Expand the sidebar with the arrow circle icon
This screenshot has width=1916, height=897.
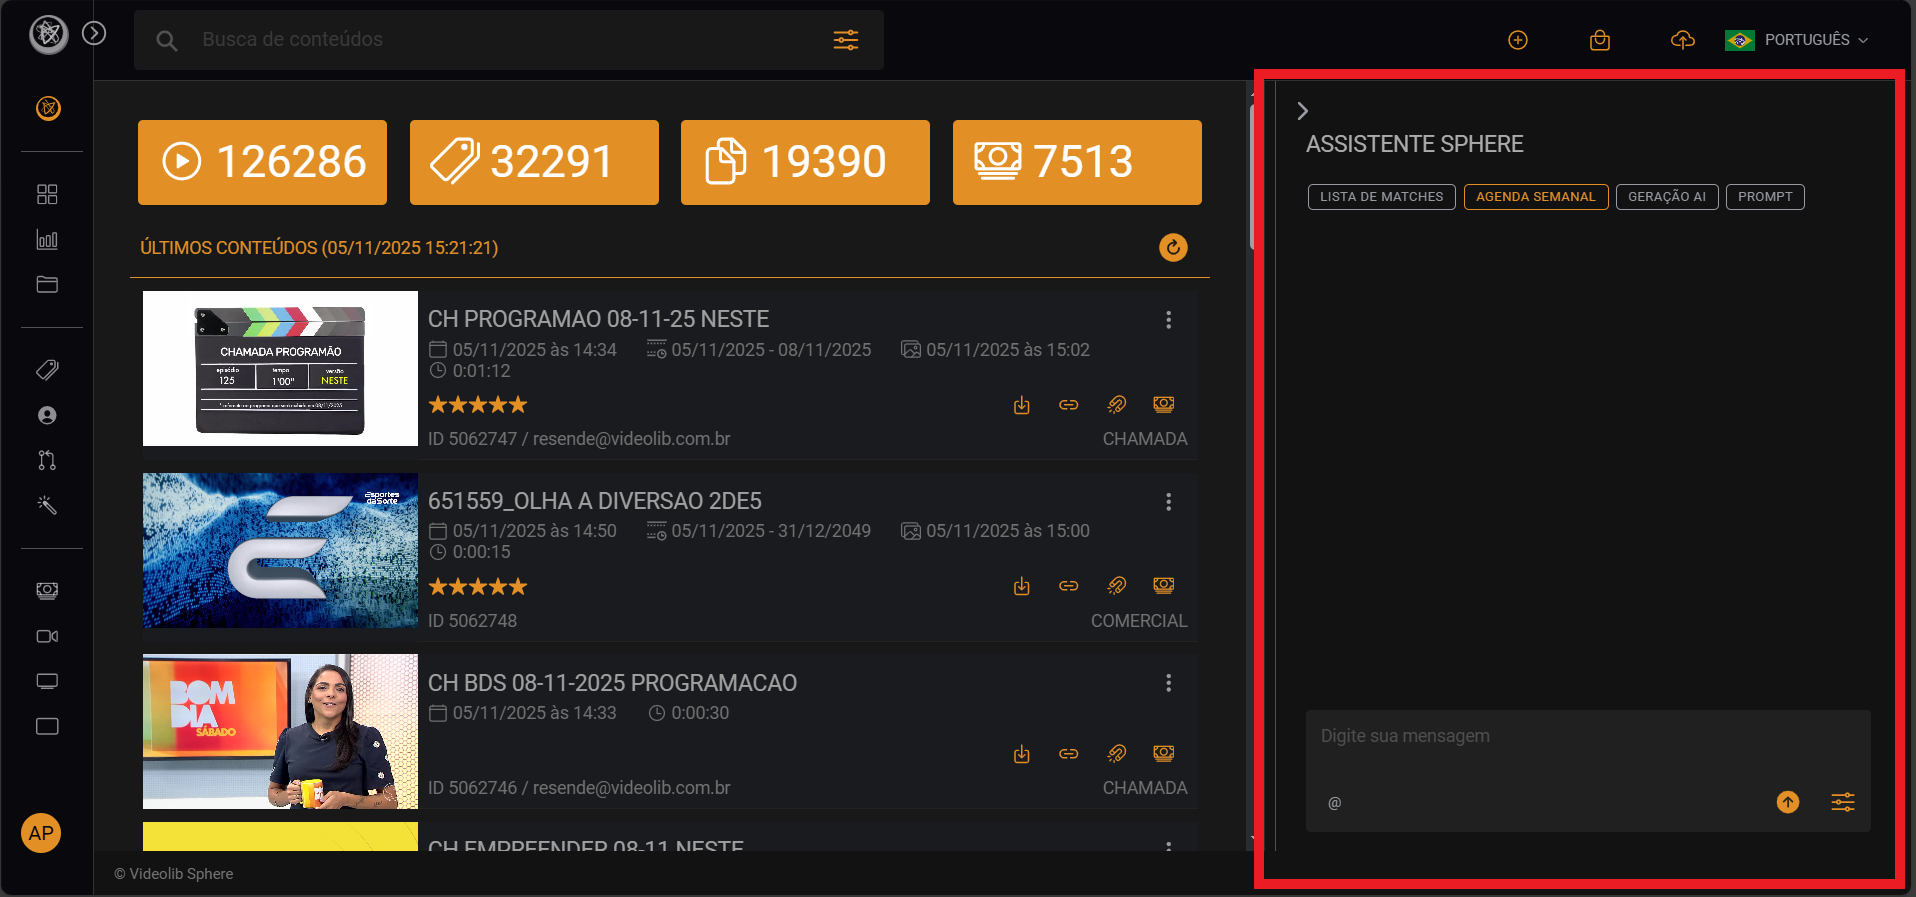pos(94,33)
